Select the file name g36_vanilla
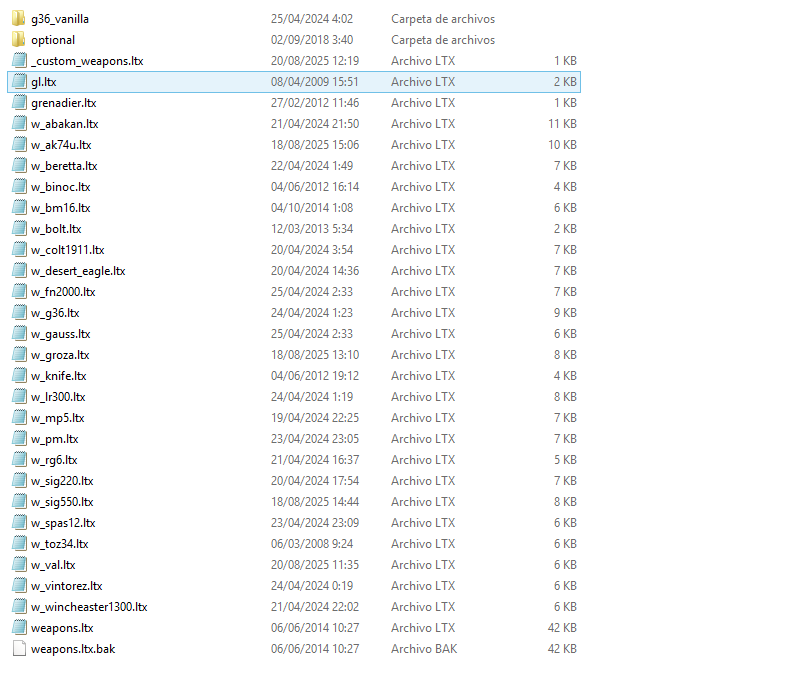 pyautogui.click(x=60, y=19)
